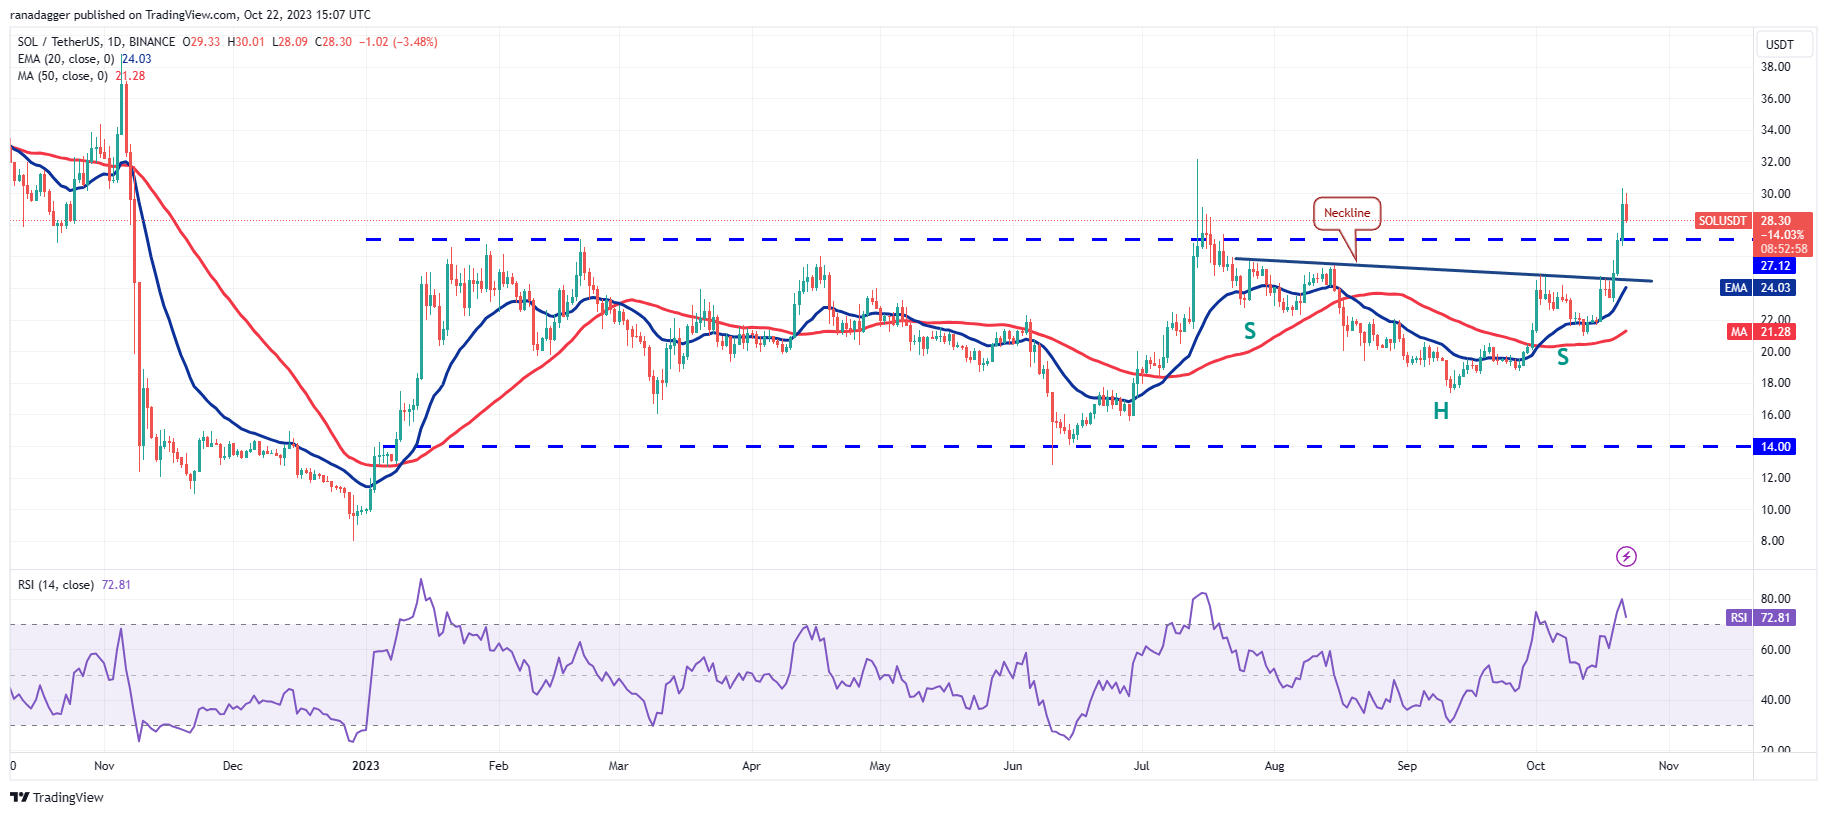Click the SOLUSDT red price tag
Image resolution: width=1827 pixels, height=815 pixels.
[1722, 221]
